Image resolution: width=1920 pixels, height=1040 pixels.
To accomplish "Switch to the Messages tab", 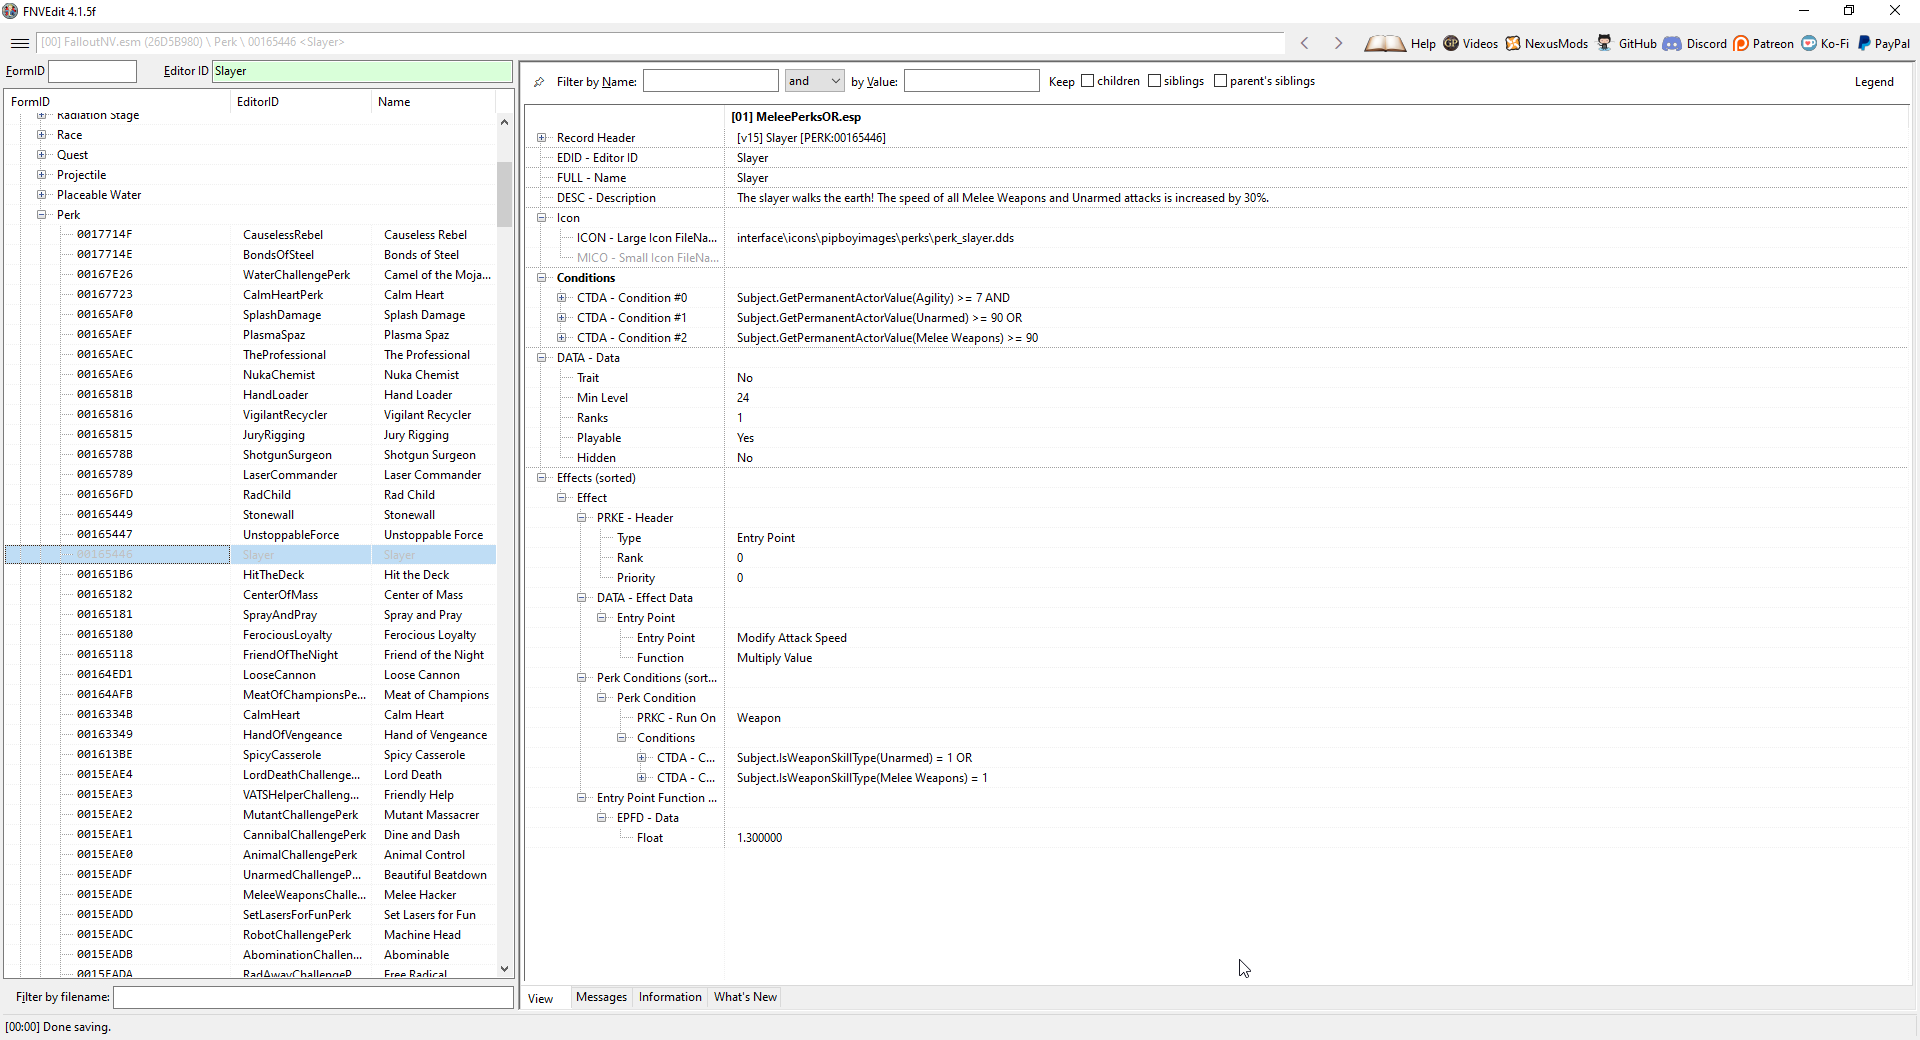I will click(601, 997).
